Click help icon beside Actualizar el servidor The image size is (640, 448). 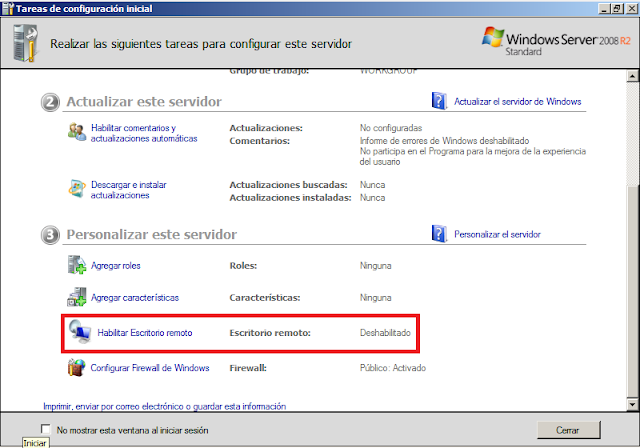tap(439, 101)
